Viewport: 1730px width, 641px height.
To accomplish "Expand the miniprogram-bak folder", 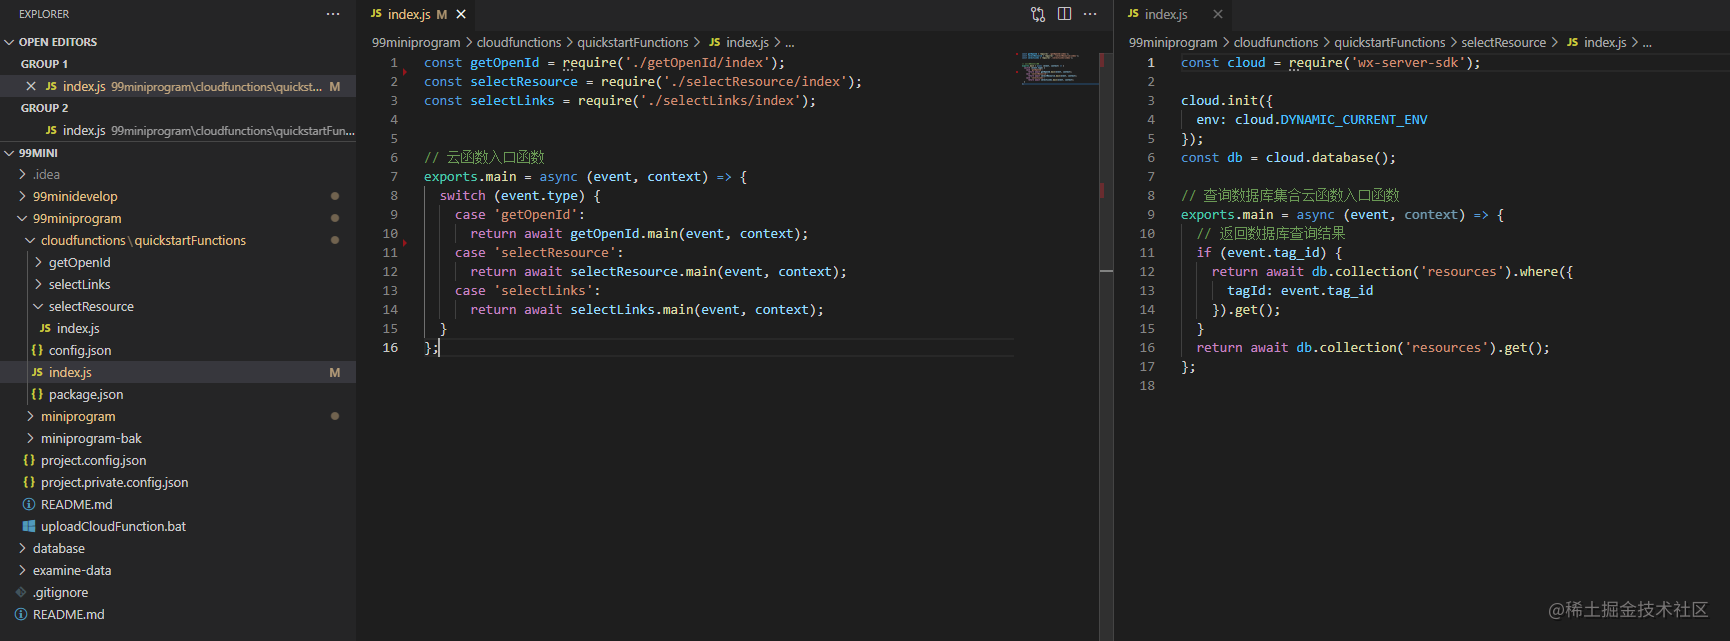I will (x=178, y=439).
